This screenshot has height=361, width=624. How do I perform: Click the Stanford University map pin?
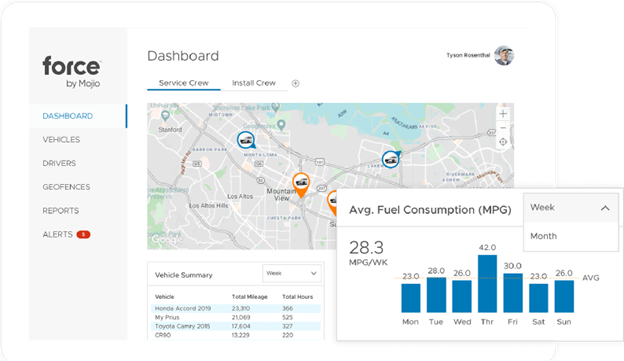tap(165, 116)
